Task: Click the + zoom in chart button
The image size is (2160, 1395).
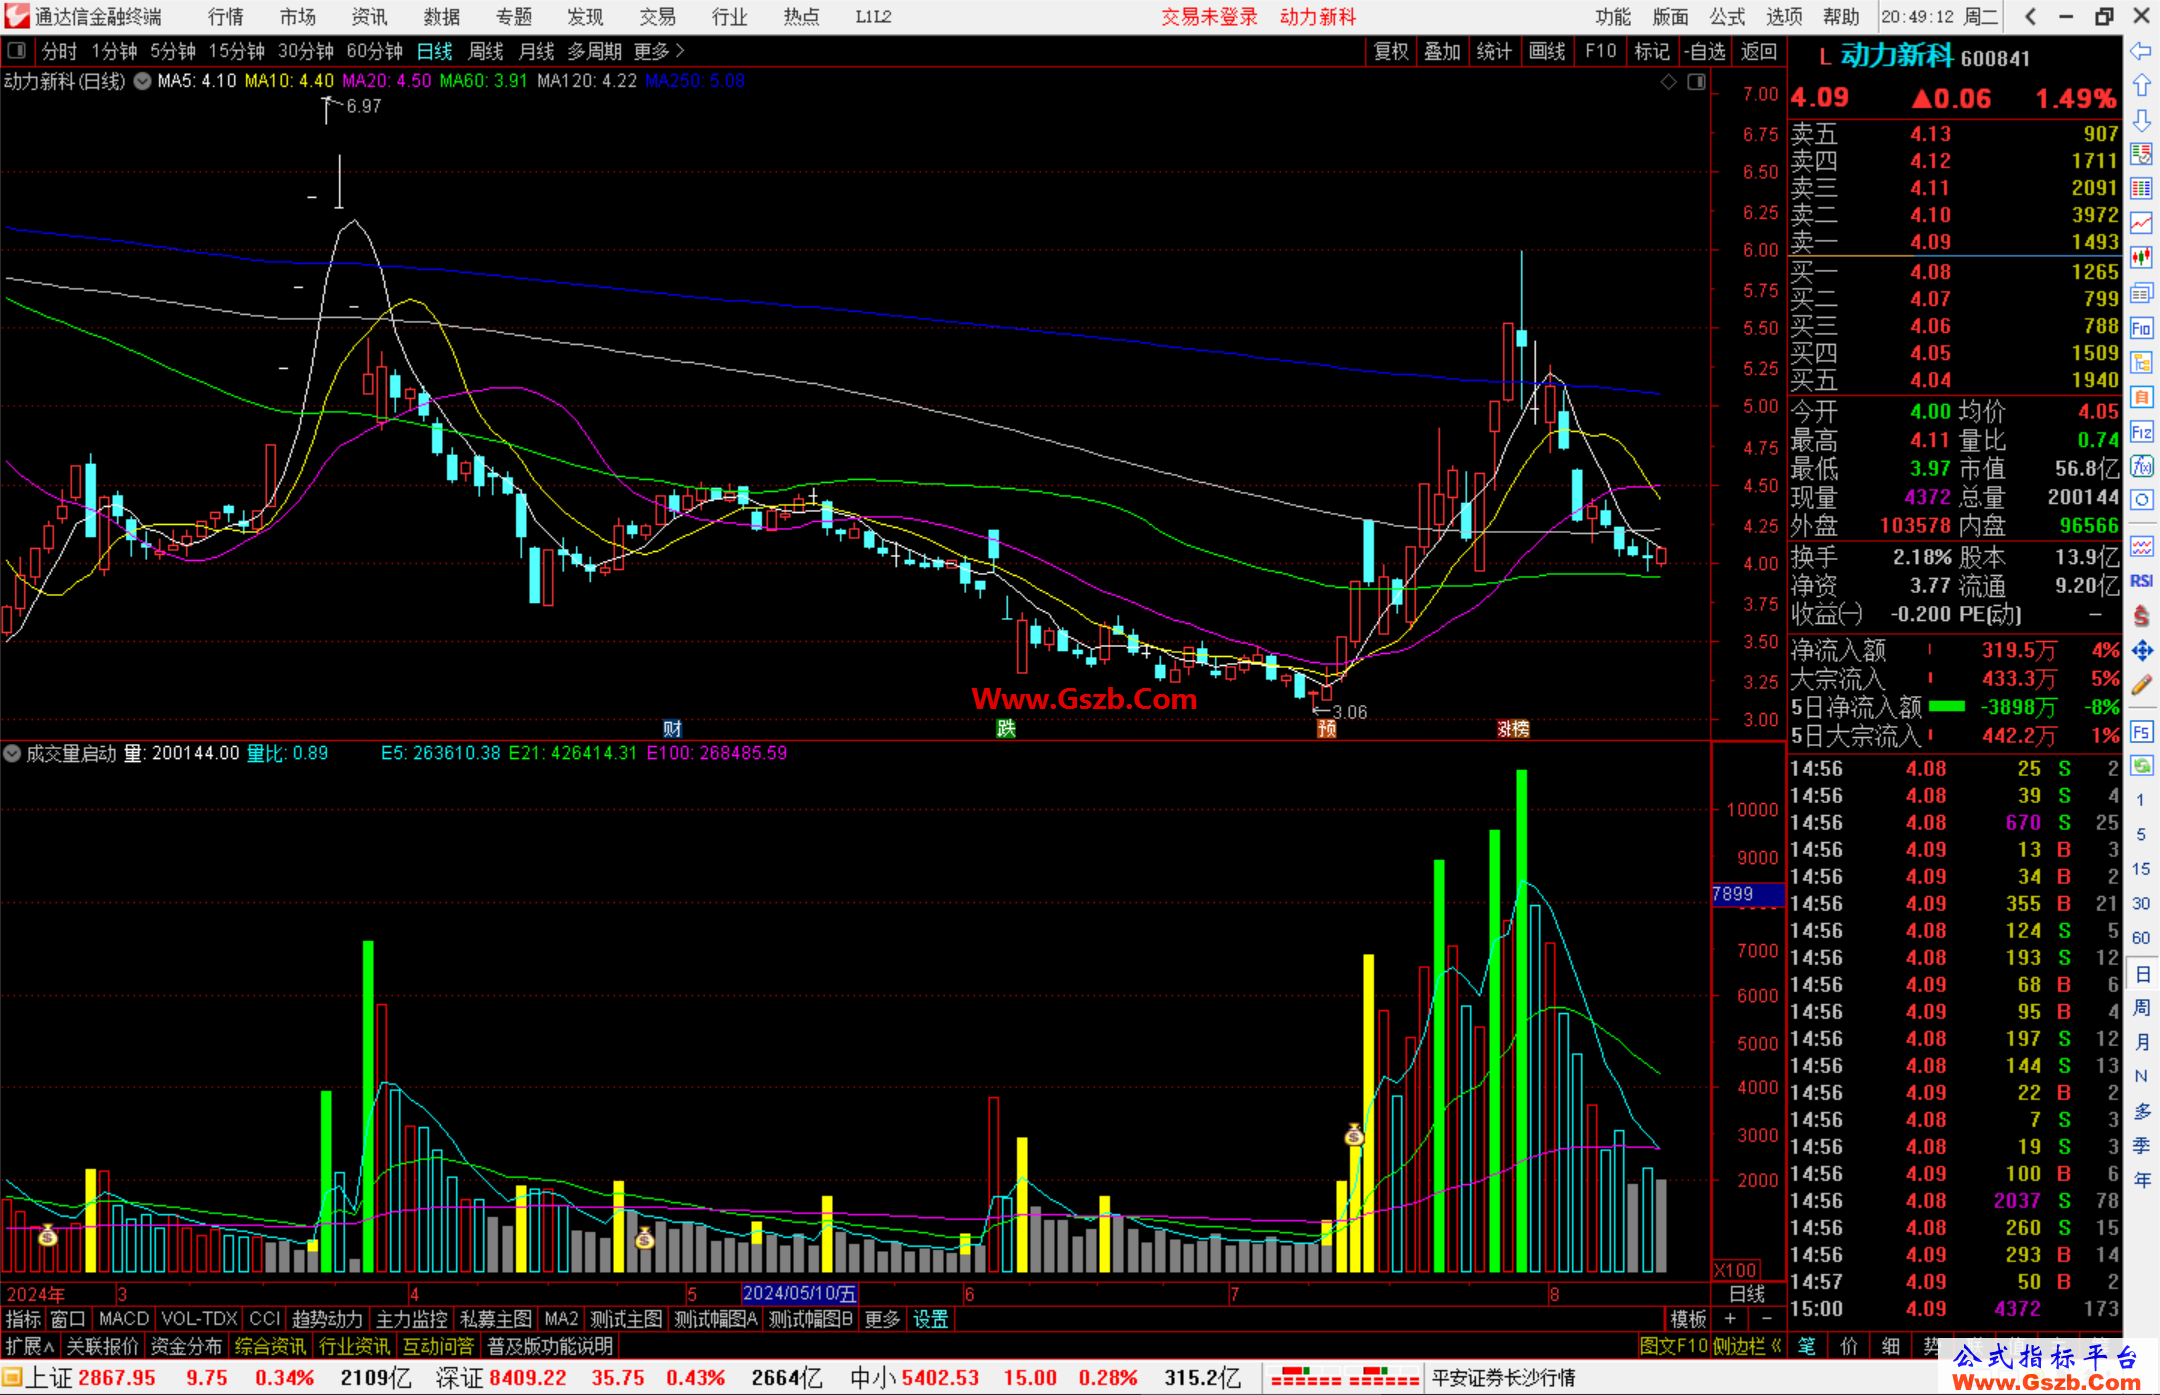Action: coord(1730,1319)
